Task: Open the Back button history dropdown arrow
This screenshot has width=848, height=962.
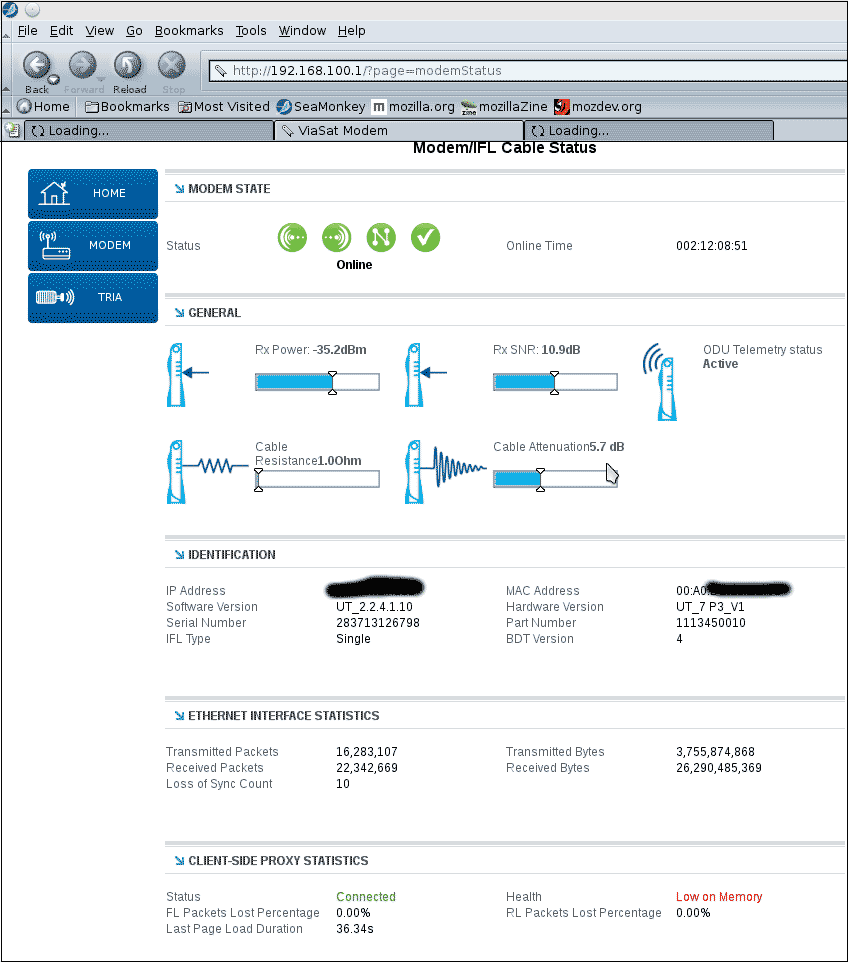Action: [53, 79]
